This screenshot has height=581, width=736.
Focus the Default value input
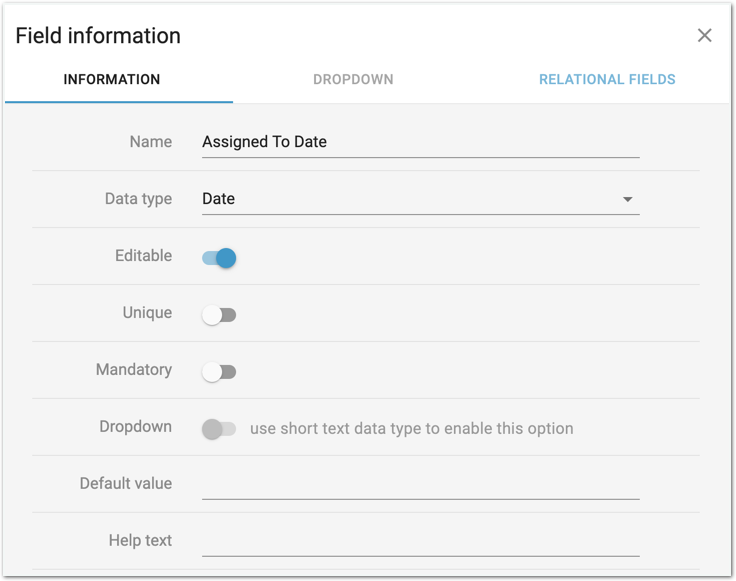point(420,485)
